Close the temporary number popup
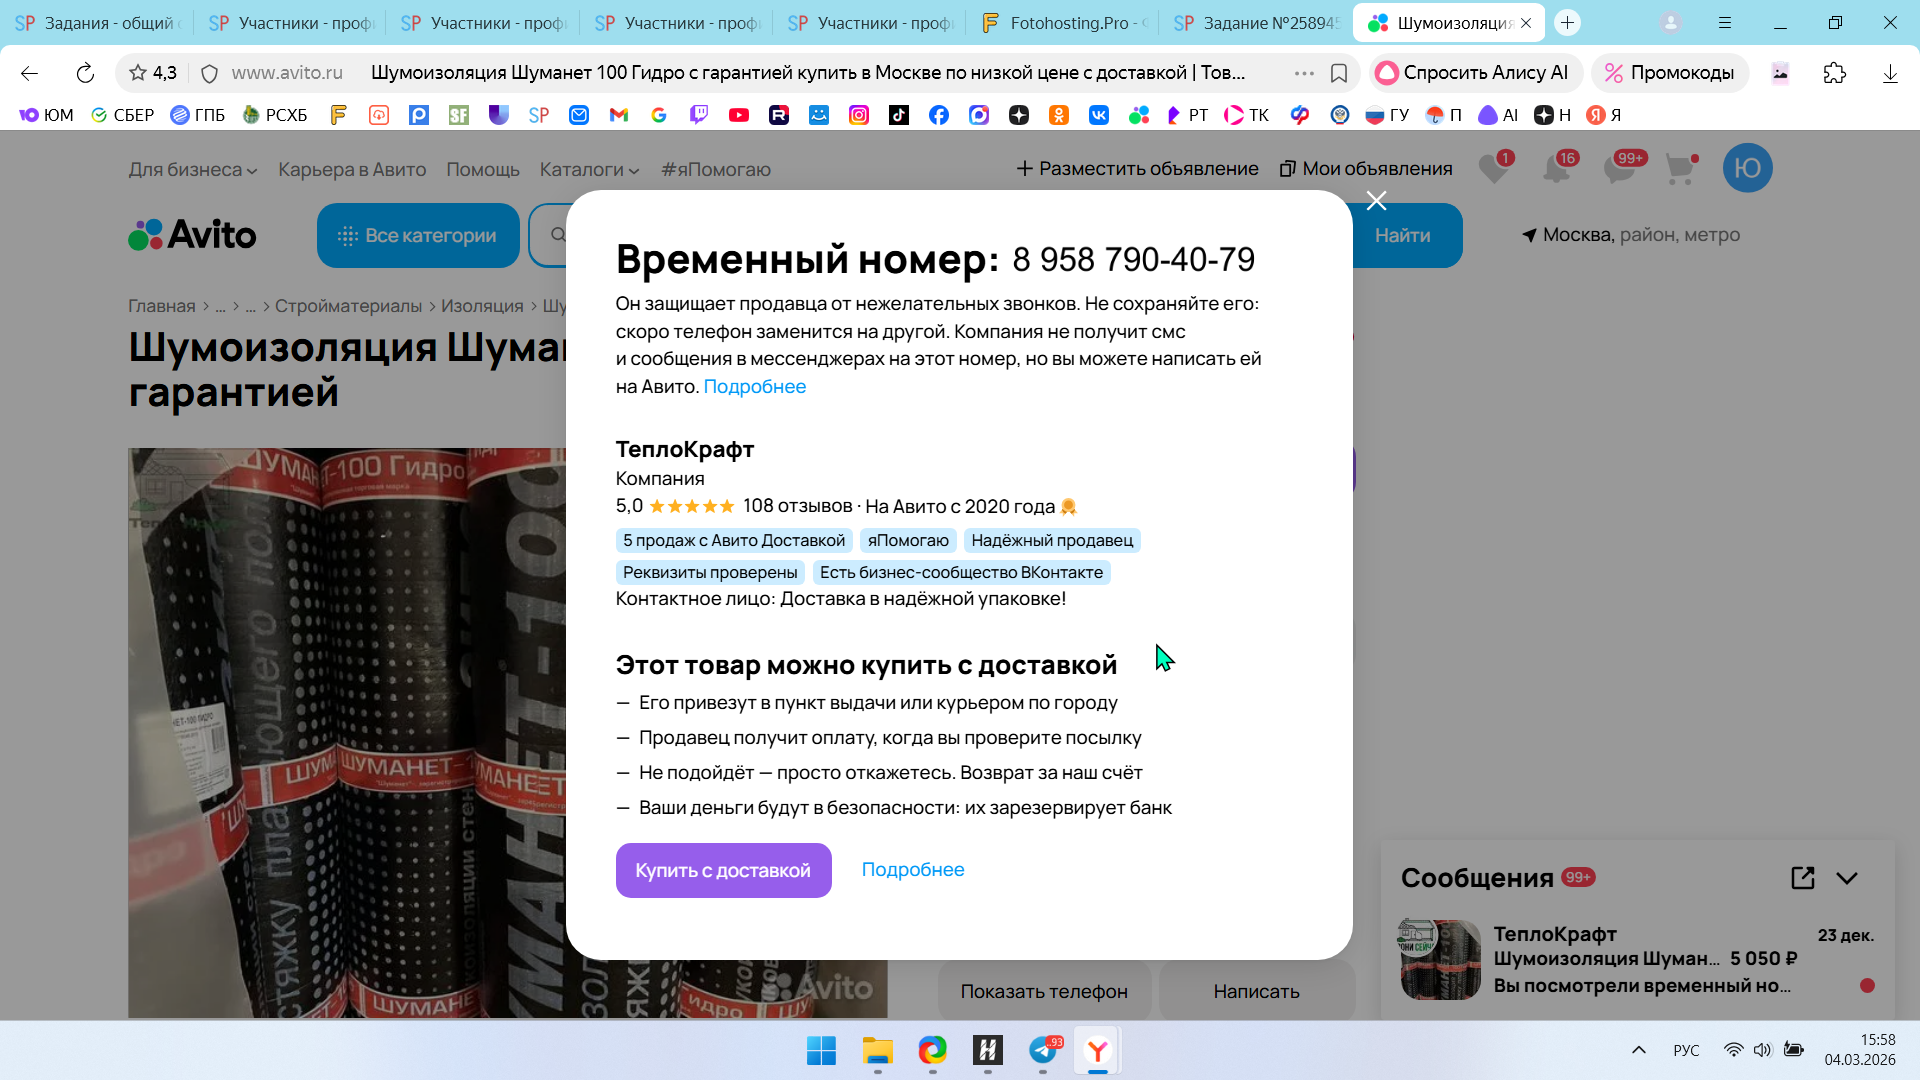The height and width of the screenshot is (1080, 1920). pos(1376,201)
